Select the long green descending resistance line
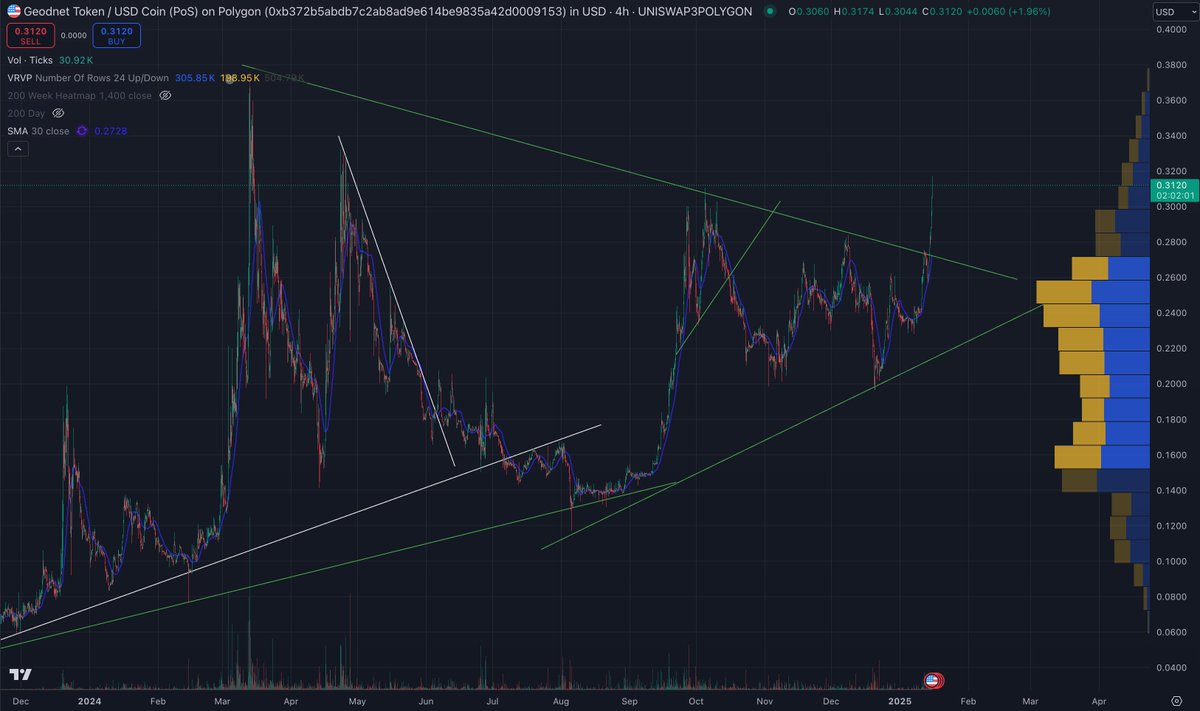 point(628,172)
